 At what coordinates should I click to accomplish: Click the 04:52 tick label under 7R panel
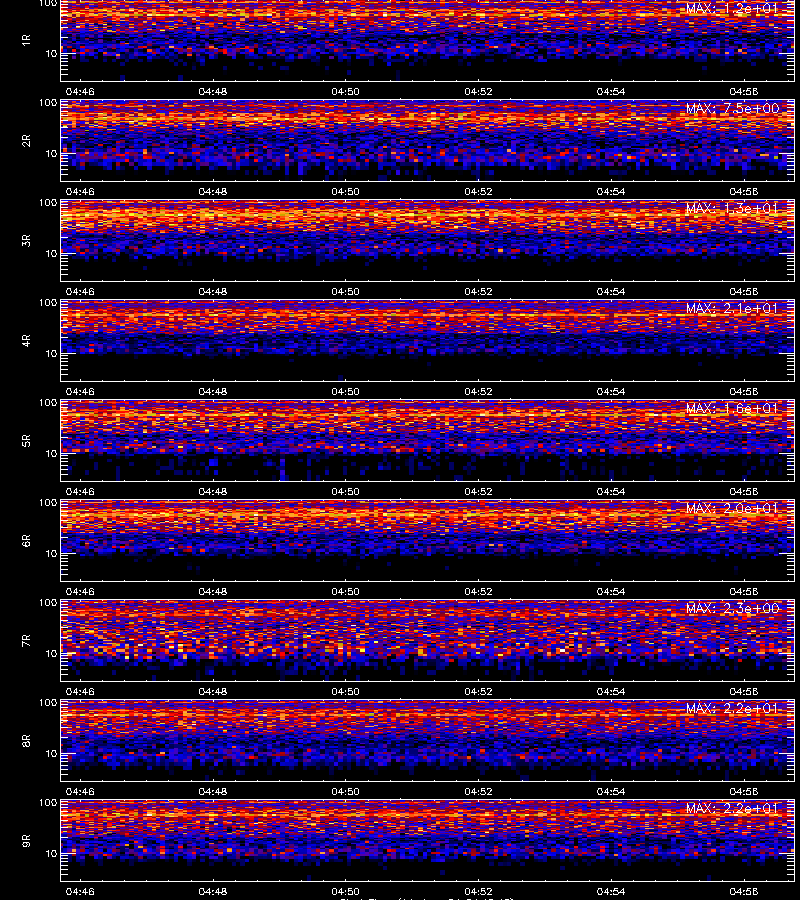478,691
